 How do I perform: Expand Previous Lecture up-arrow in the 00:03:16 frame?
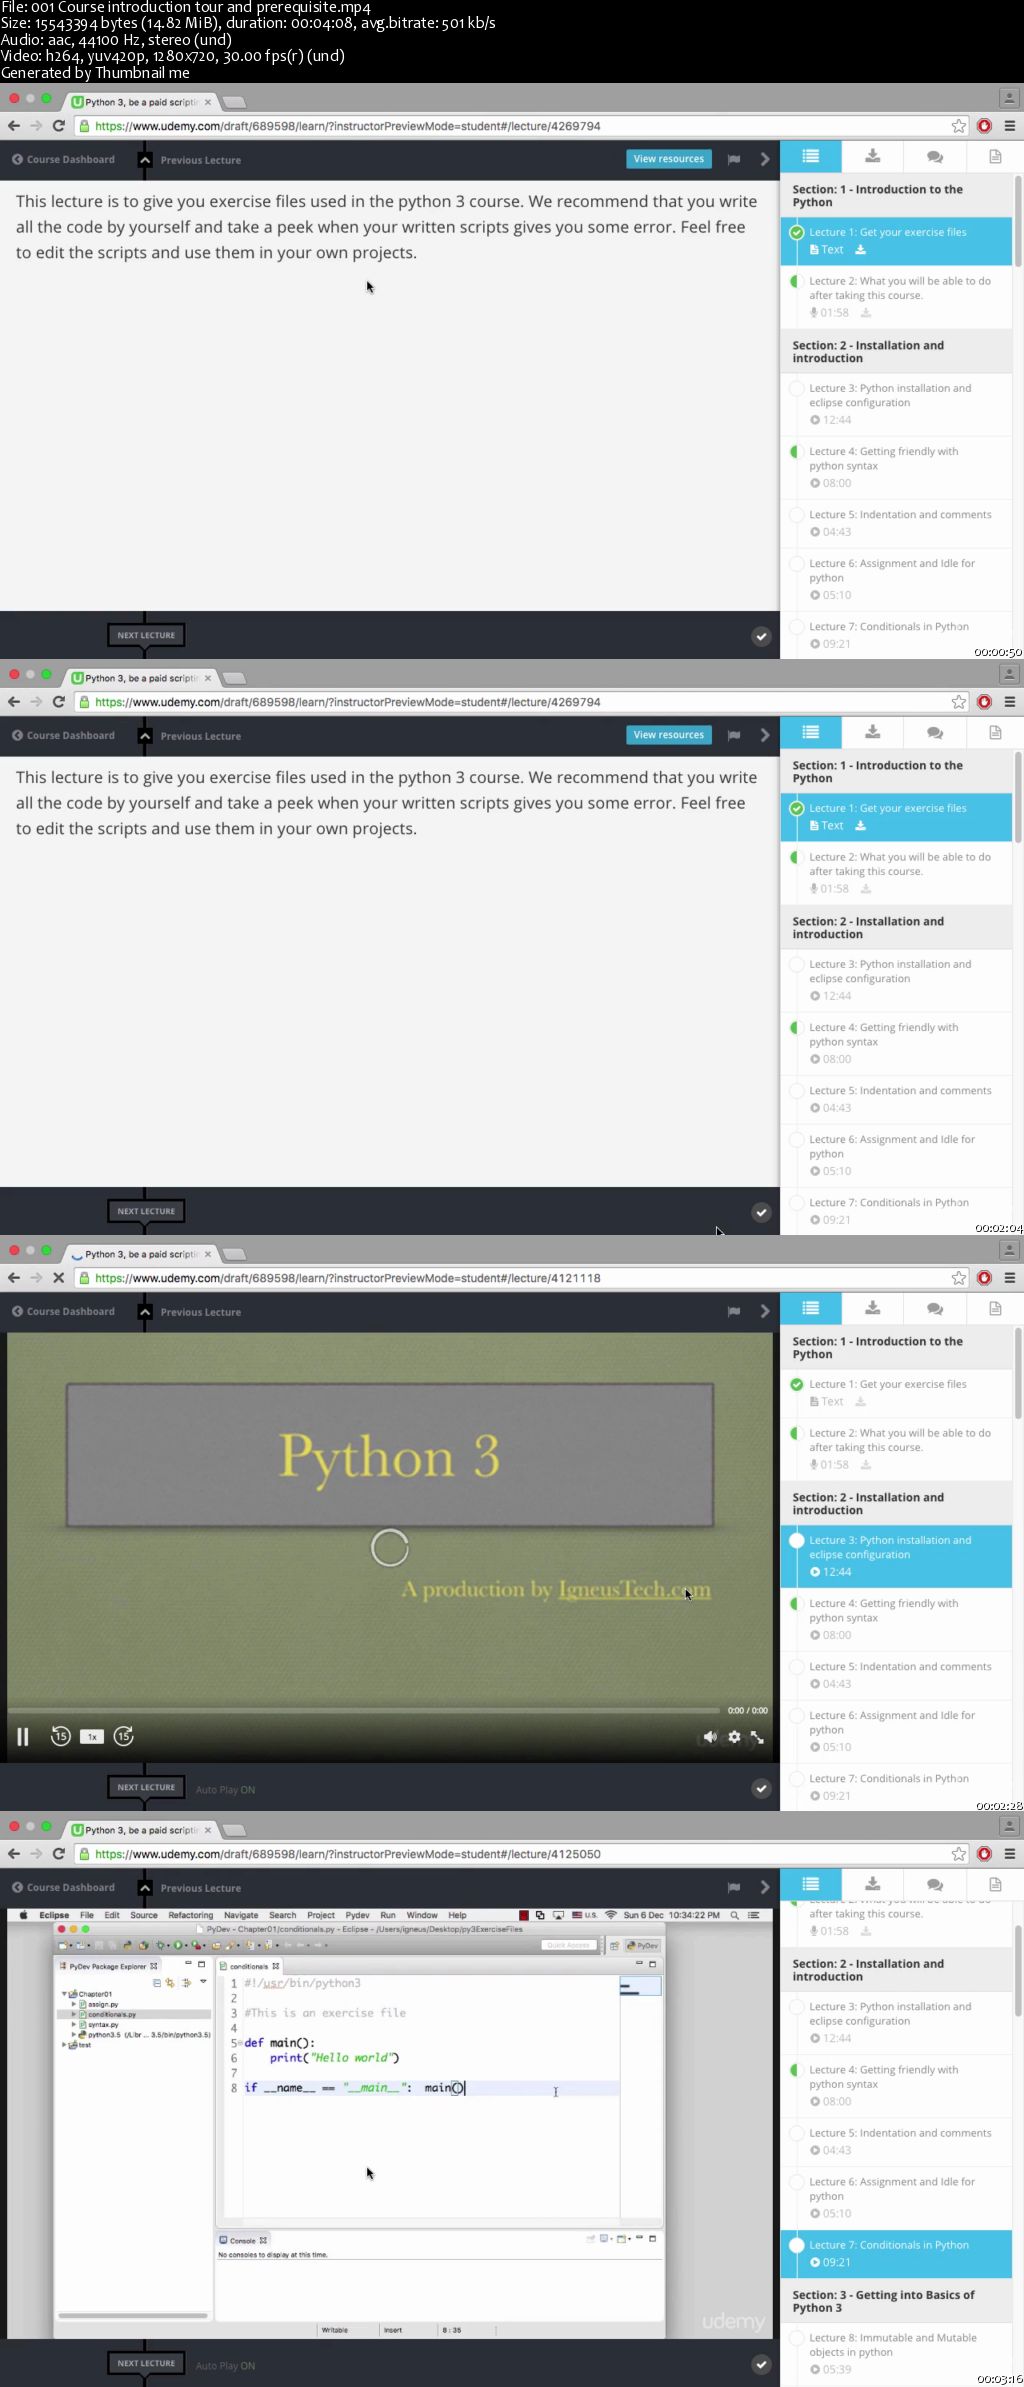point(145,1888)
